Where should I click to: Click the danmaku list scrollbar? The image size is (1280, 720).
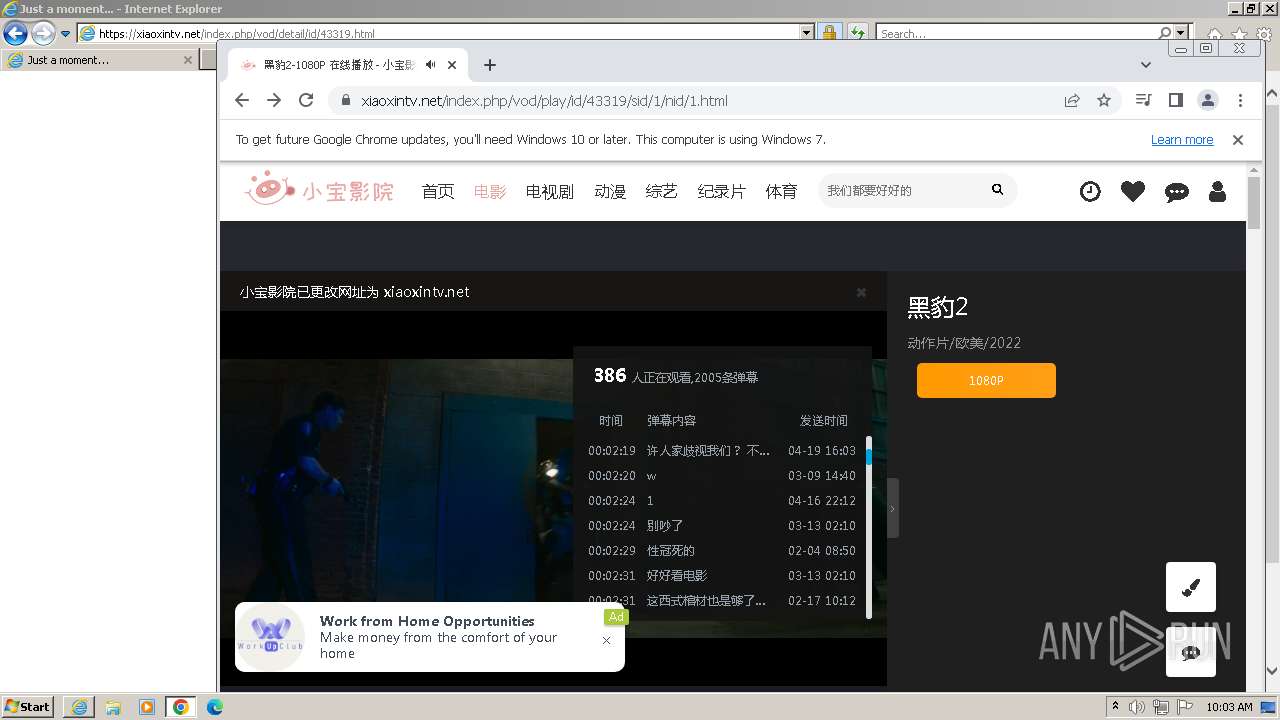(x=869, y=527)
